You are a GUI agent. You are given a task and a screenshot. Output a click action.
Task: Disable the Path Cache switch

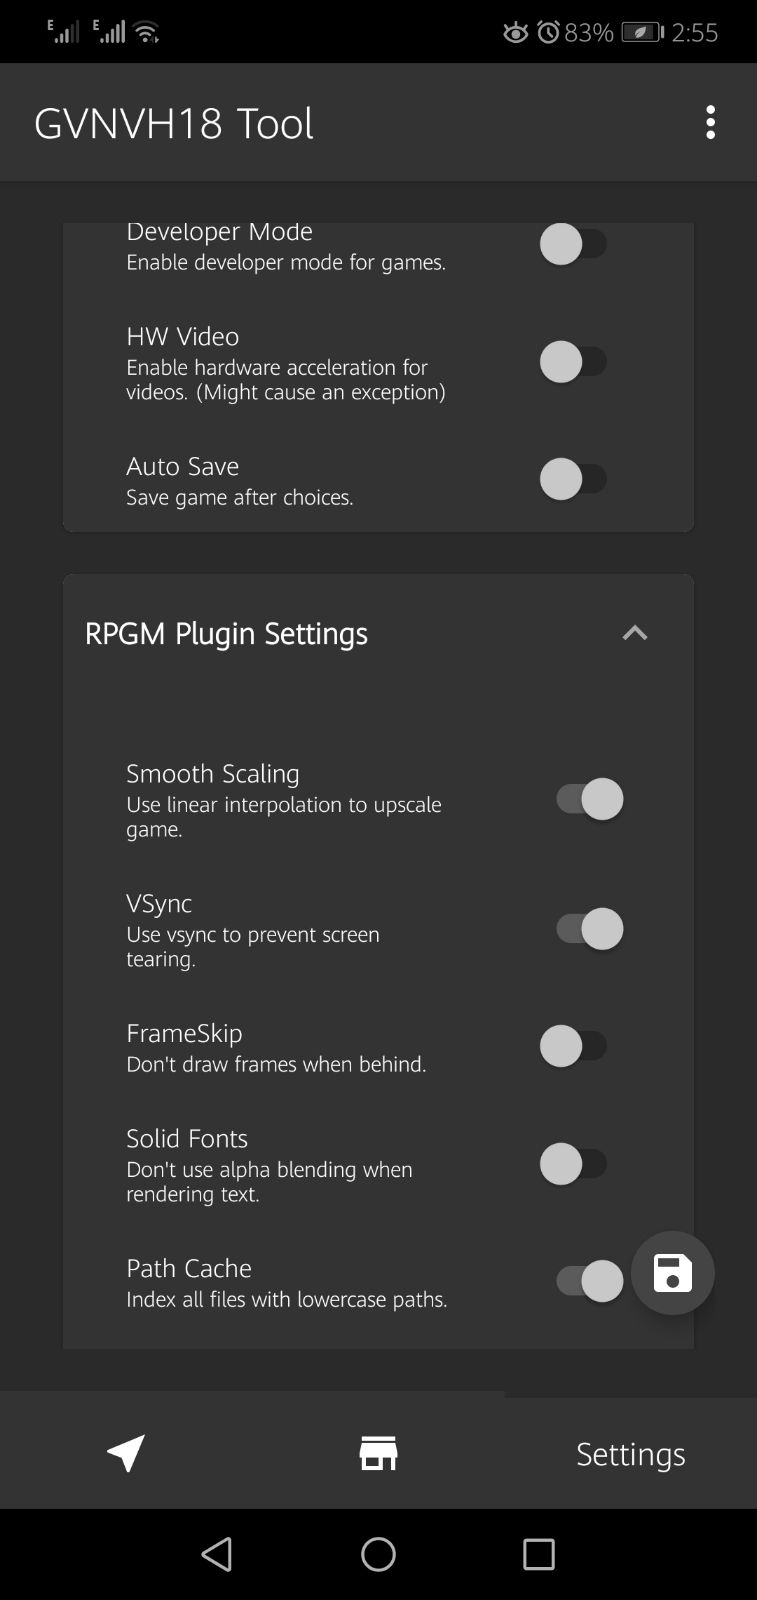click(589, 1281)
